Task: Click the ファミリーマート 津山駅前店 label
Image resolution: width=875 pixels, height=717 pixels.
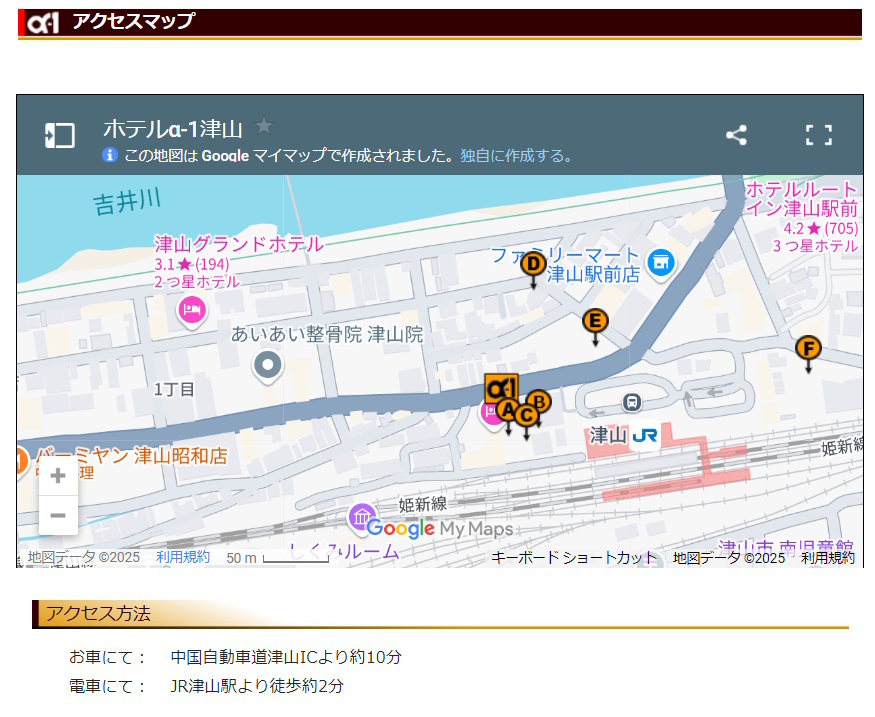Action: pos(565,264)
